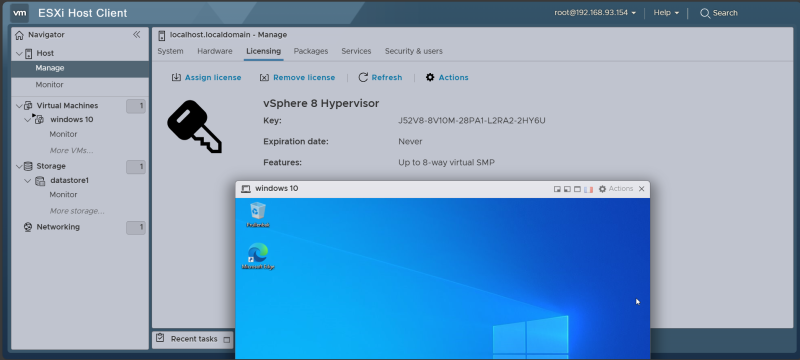Select Monitor under windows 10
800x360 pixels.
tap(63, 134)
